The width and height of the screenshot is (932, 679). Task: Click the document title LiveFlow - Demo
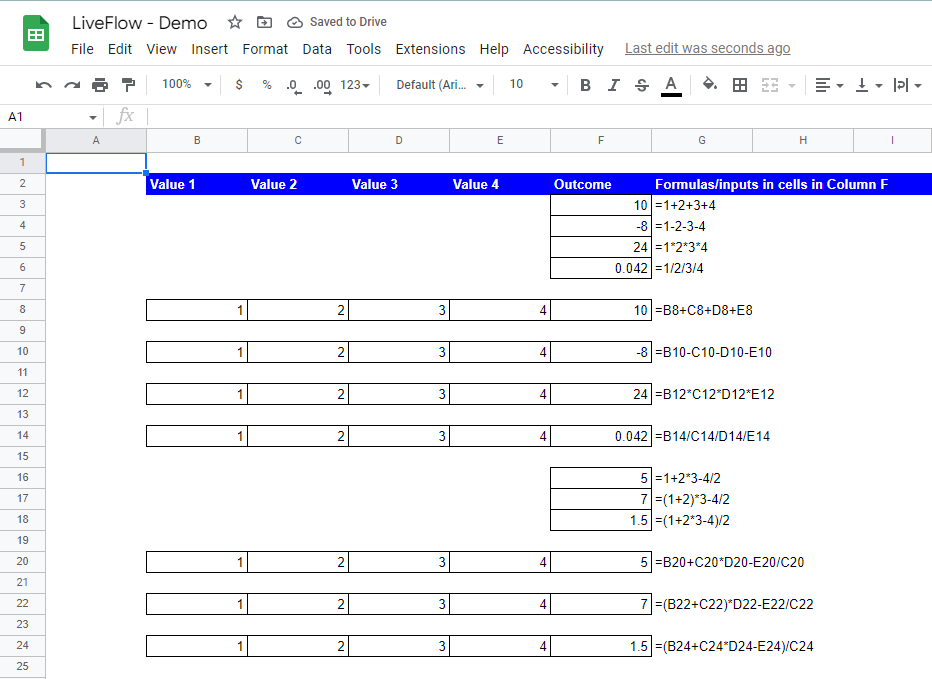(140, 23)
